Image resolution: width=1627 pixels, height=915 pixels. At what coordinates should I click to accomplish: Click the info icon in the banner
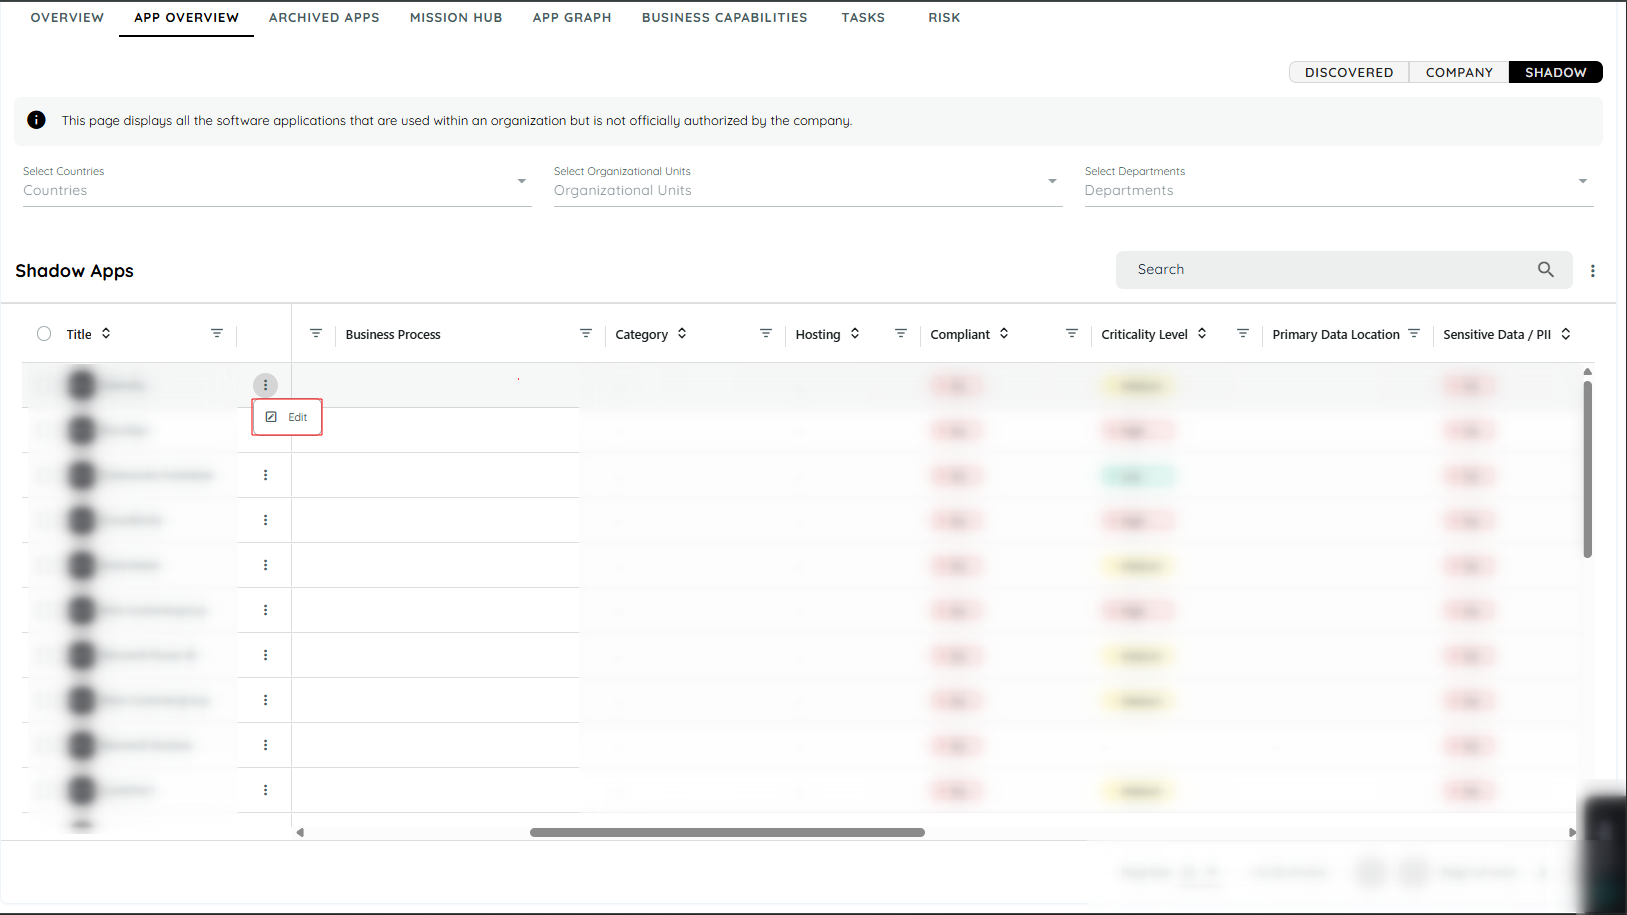coord(36,120)
